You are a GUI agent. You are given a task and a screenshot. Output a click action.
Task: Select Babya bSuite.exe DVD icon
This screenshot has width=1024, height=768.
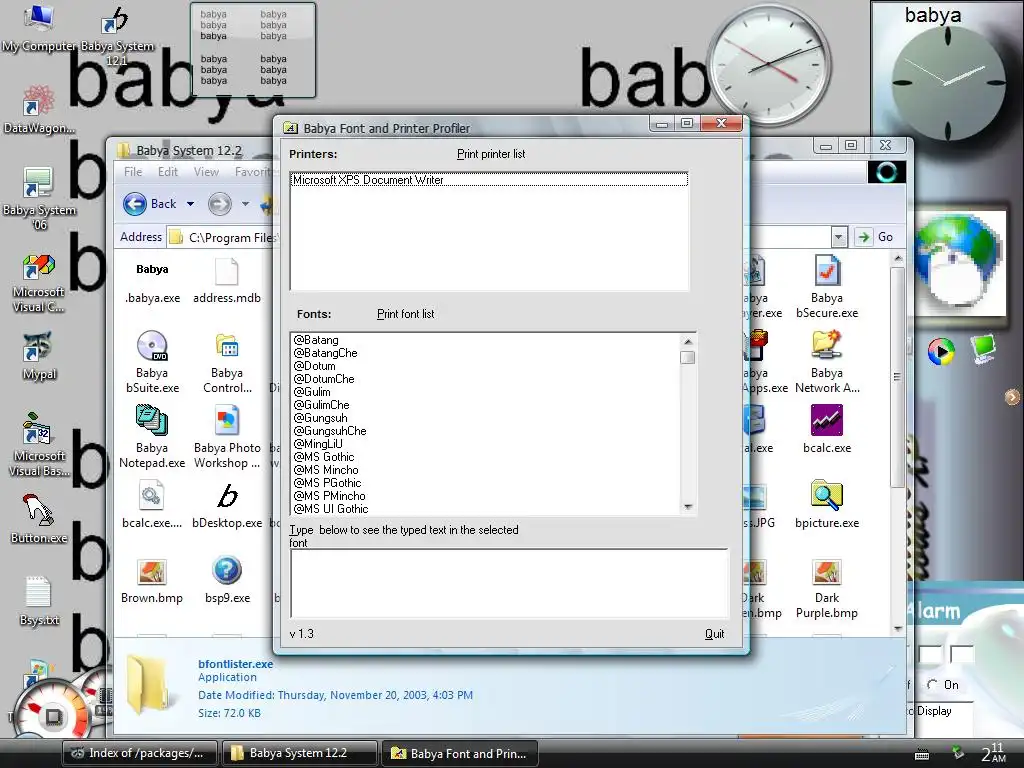pos(152,362)
